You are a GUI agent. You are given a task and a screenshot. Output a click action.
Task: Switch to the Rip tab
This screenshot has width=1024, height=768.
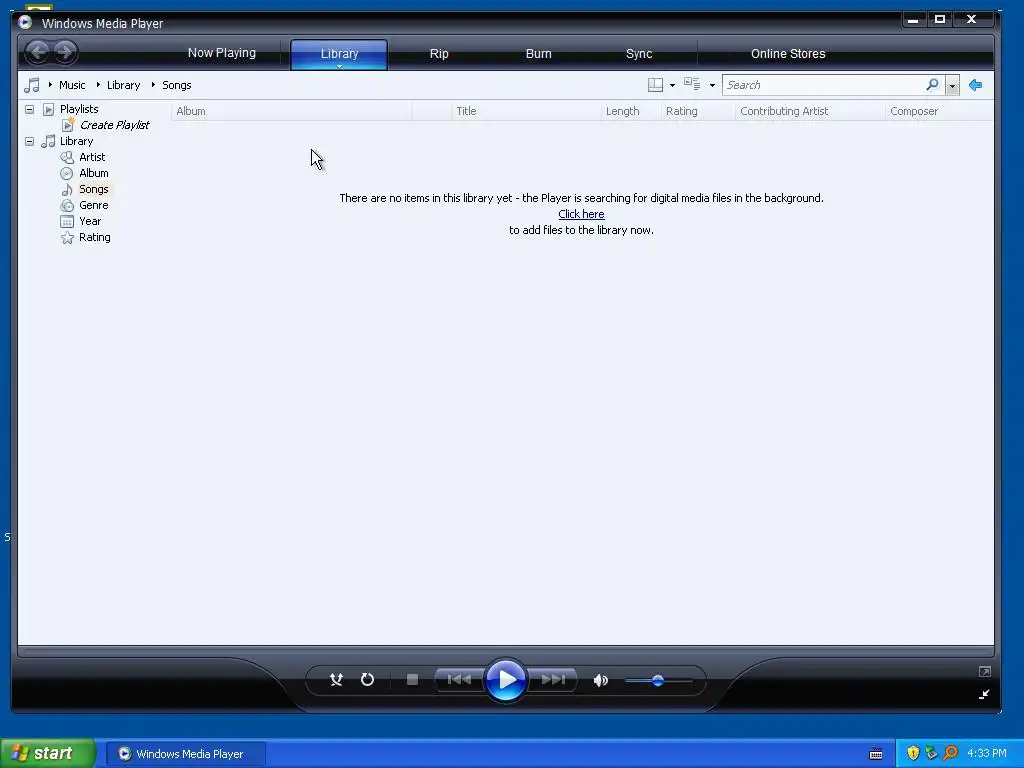point(439,54)
